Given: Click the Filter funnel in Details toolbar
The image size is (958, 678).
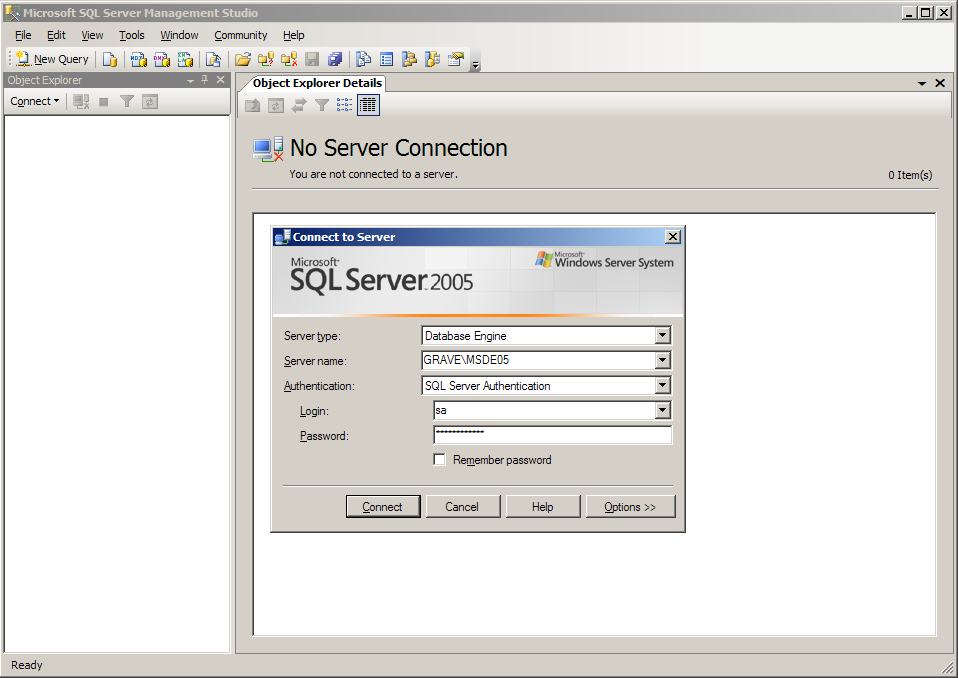Looking at the screenshot, I should 321,106.
